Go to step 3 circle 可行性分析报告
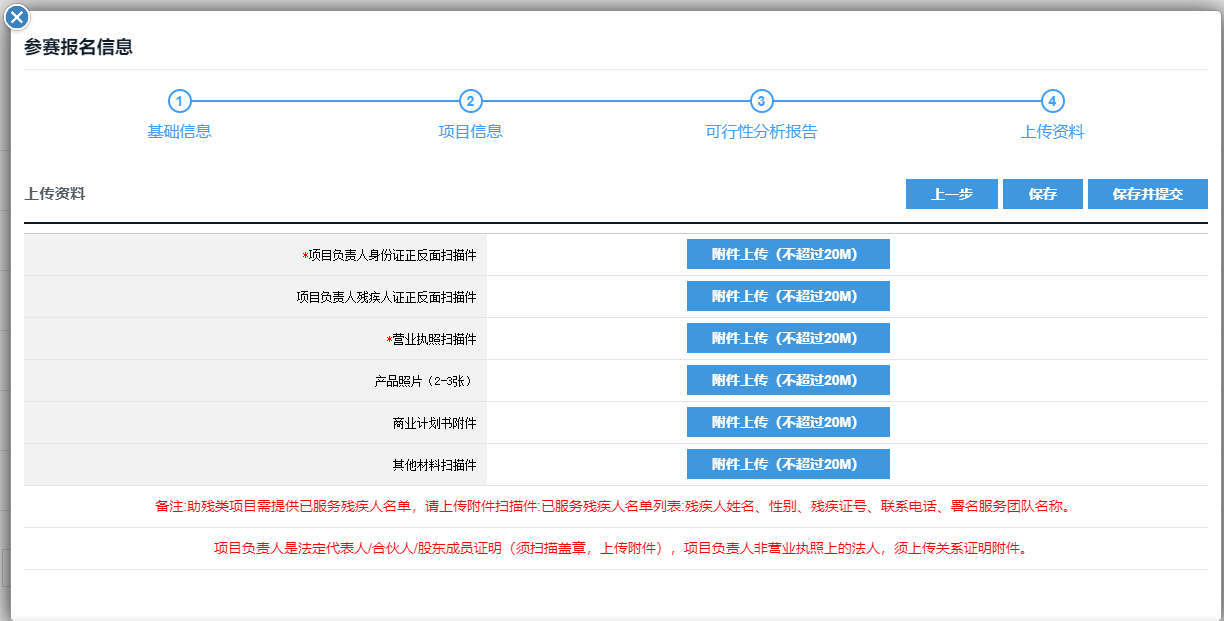Screen dimensions: 1224x621 coord(761,101)
